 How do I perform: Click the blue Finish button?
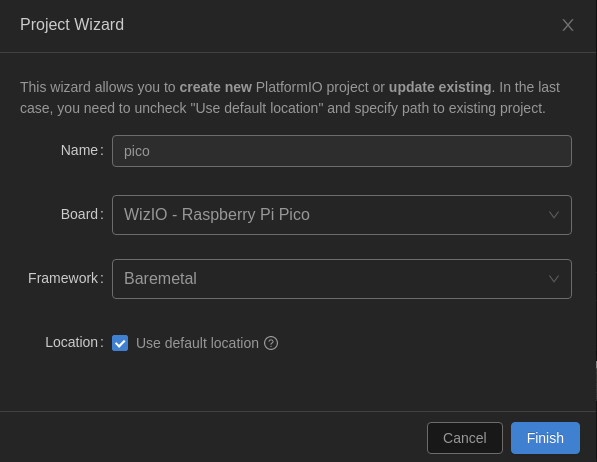click(x=545, y=438)
